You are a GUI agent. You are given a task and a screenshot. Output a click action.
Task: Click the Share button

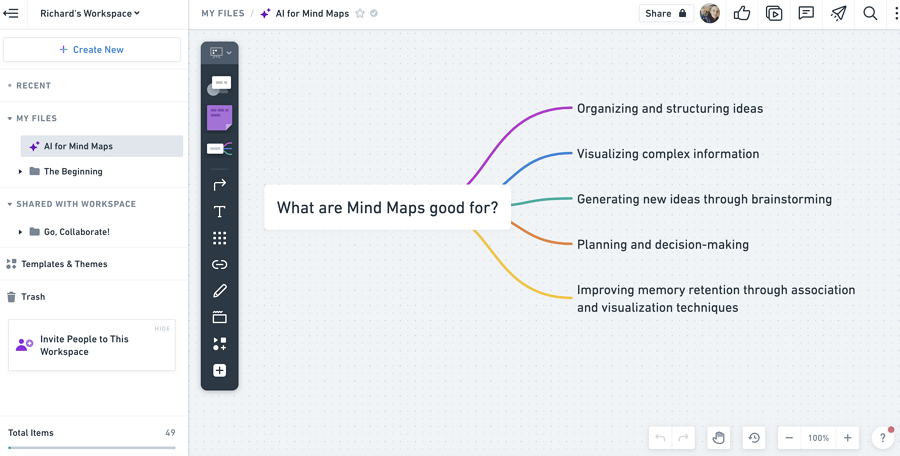pos(665,14)
